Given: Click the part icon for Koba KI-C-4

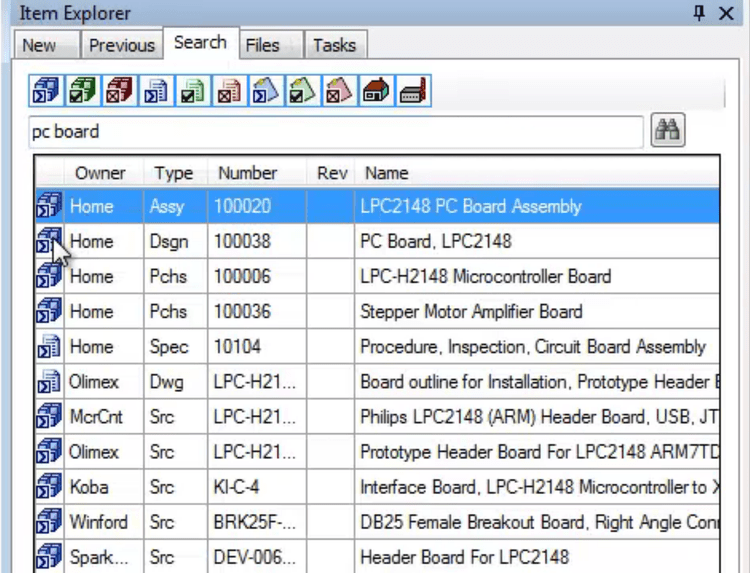Looking at the screenshot, I should [x=49, y=486].
